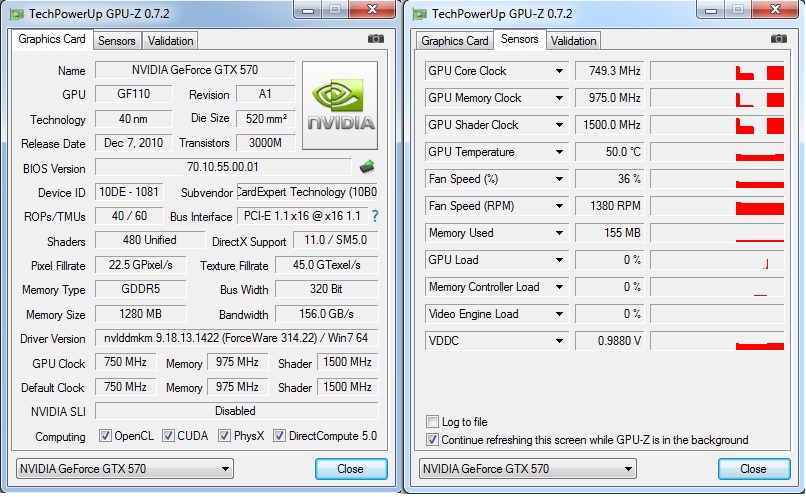Viewport: 806px width, 497px height.
Task: Switch to Sensors tab in left window
Action: 117,41
